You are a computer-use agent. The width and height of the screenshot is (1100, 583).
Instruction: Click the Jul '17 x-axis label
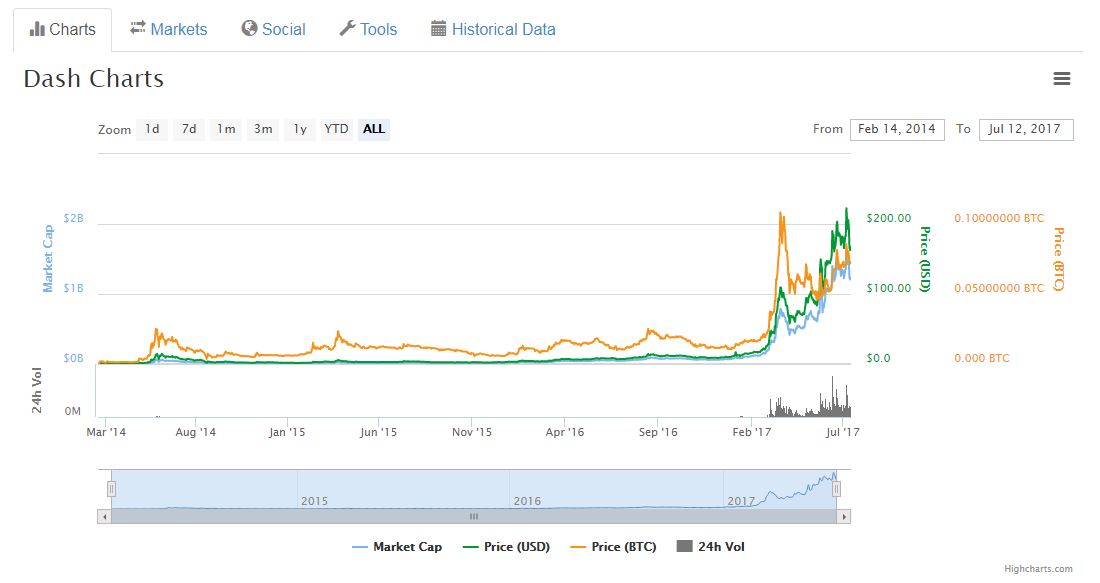click(x=843, y=432)
